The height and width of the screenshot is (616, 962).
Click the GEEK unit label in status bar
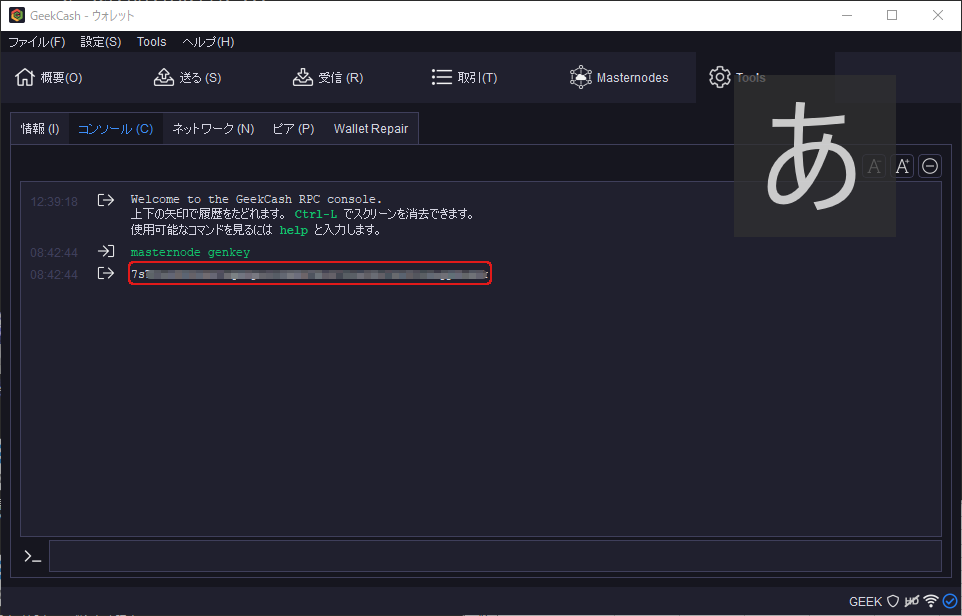click(x=865, y=601)
